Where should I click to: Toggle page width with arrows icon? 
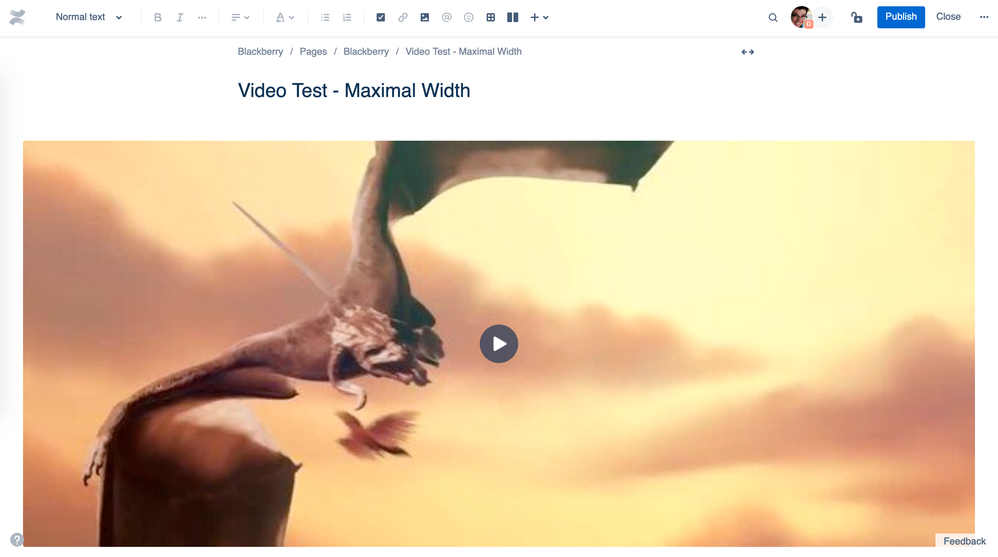[747, 52]
